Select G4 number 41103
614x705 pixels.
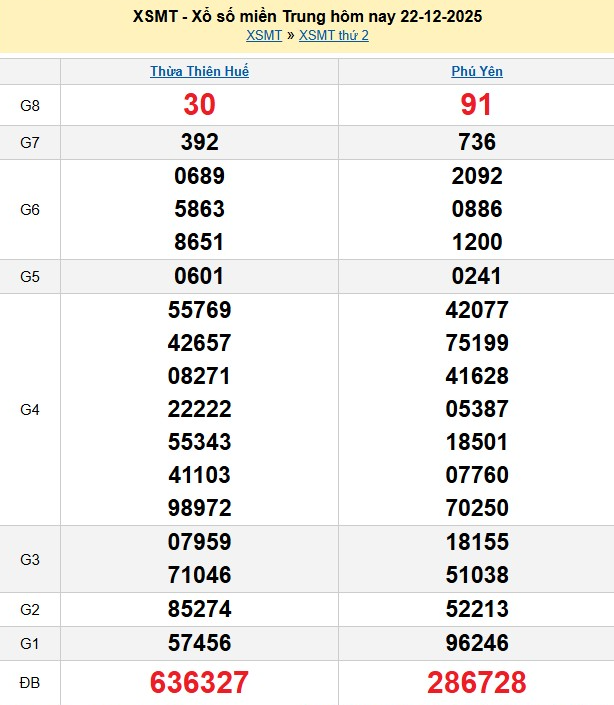200,475
